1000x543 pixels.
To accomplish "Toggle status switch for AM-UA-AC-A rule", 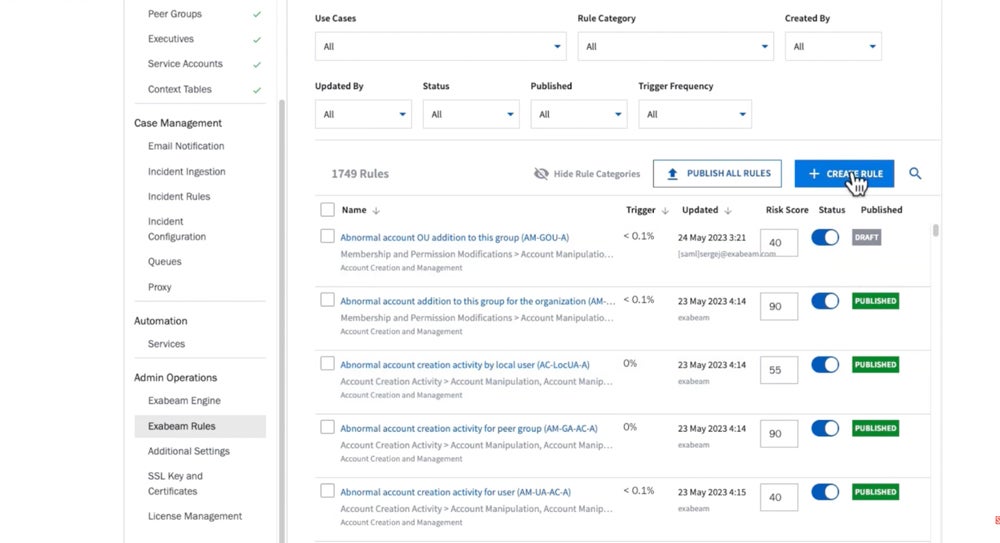I will (x=825, y=492).
